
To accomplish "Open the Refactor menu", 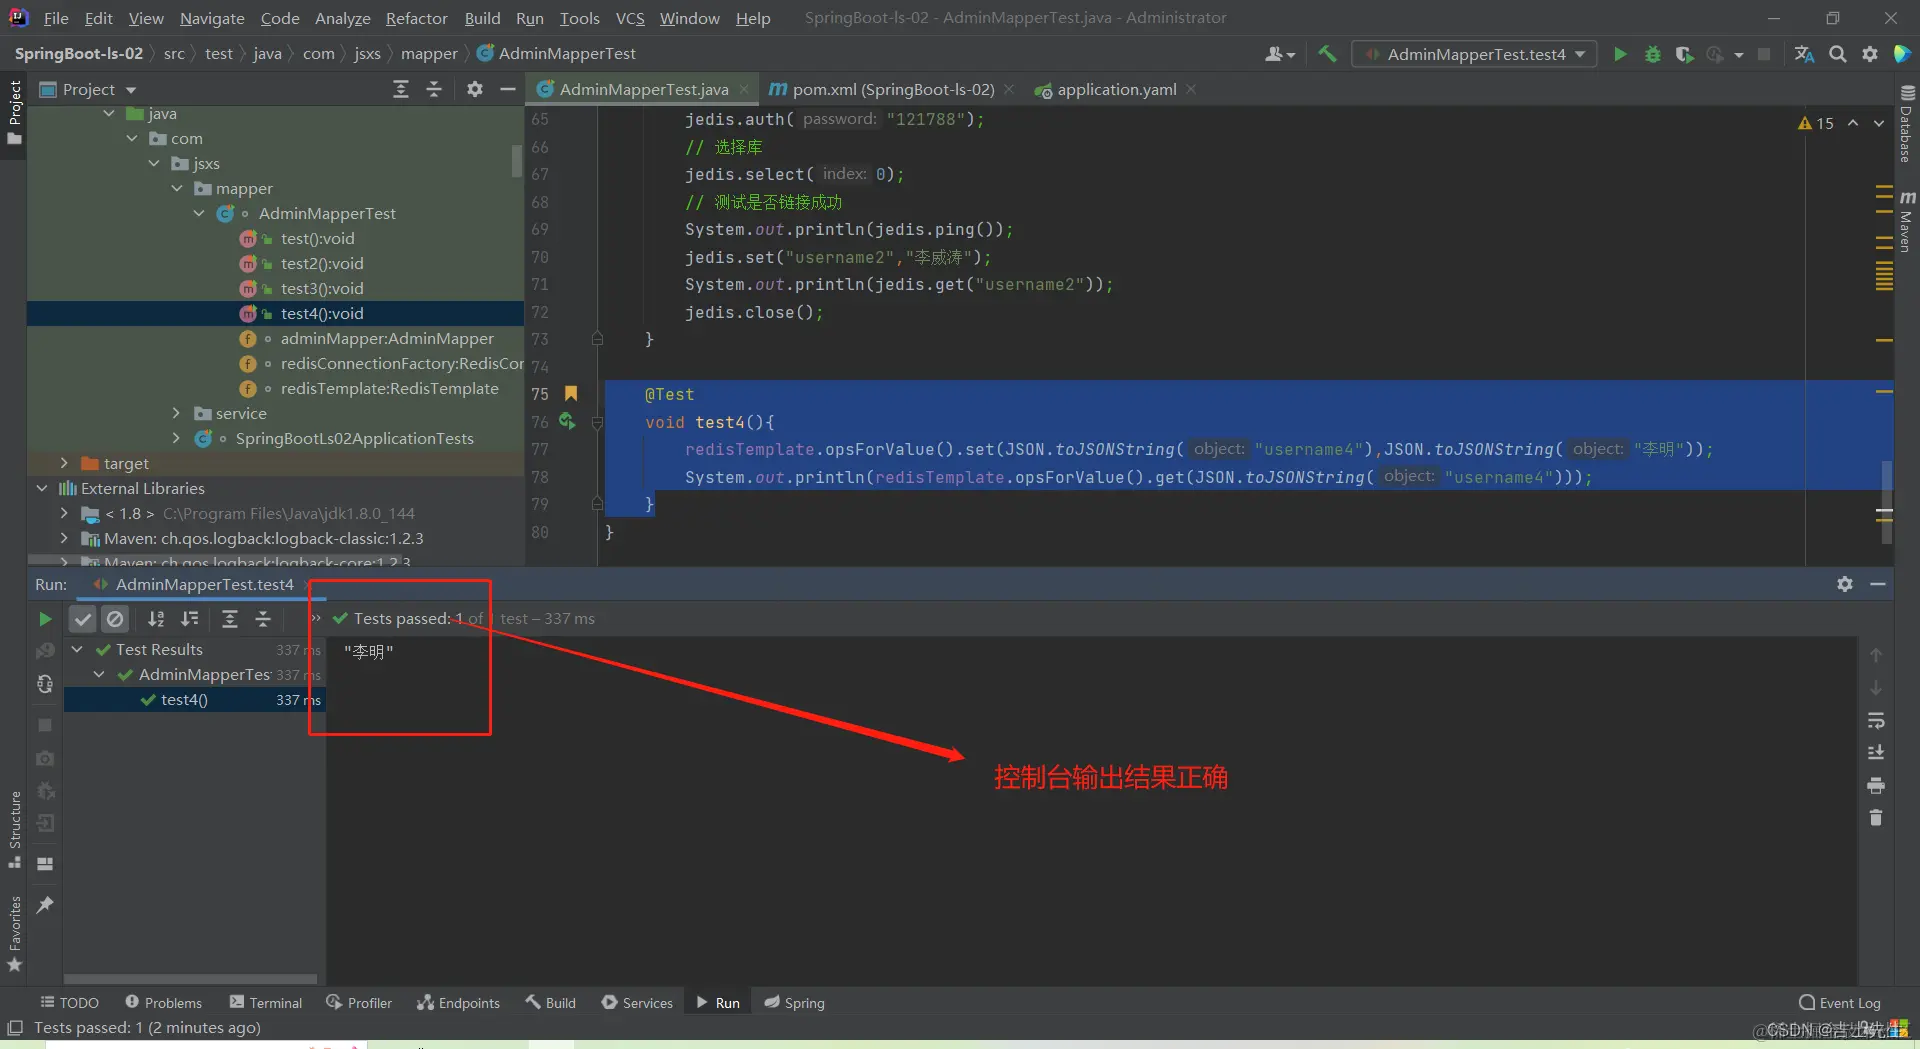I will tap(416, 18).
